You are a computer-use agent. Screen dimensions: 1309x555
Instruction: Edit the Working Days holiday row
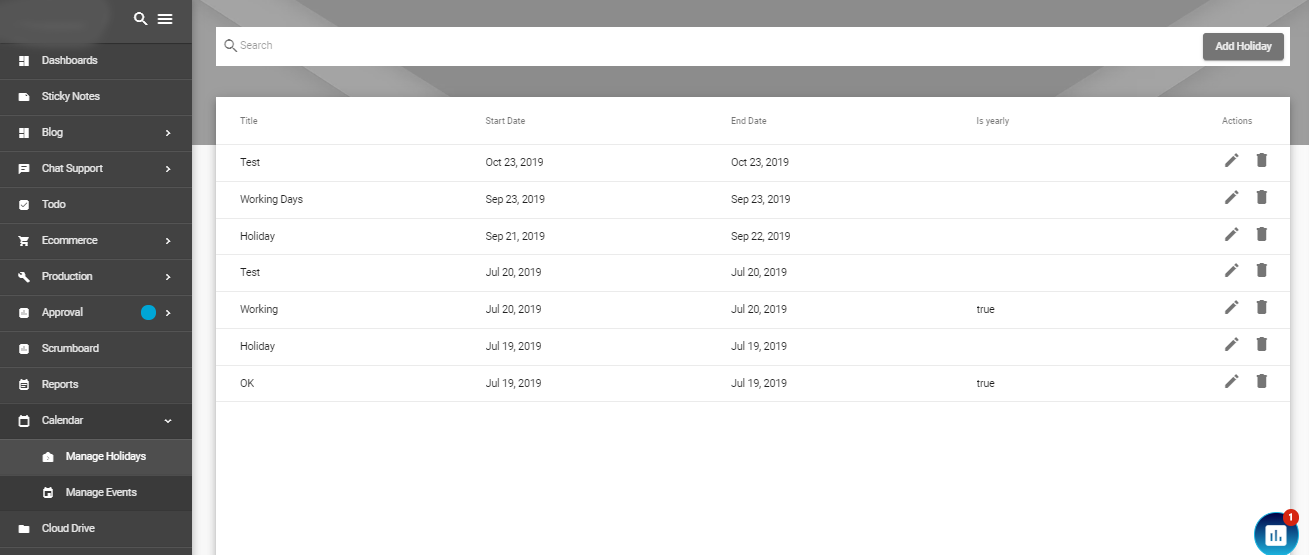tap(1231, 197)
